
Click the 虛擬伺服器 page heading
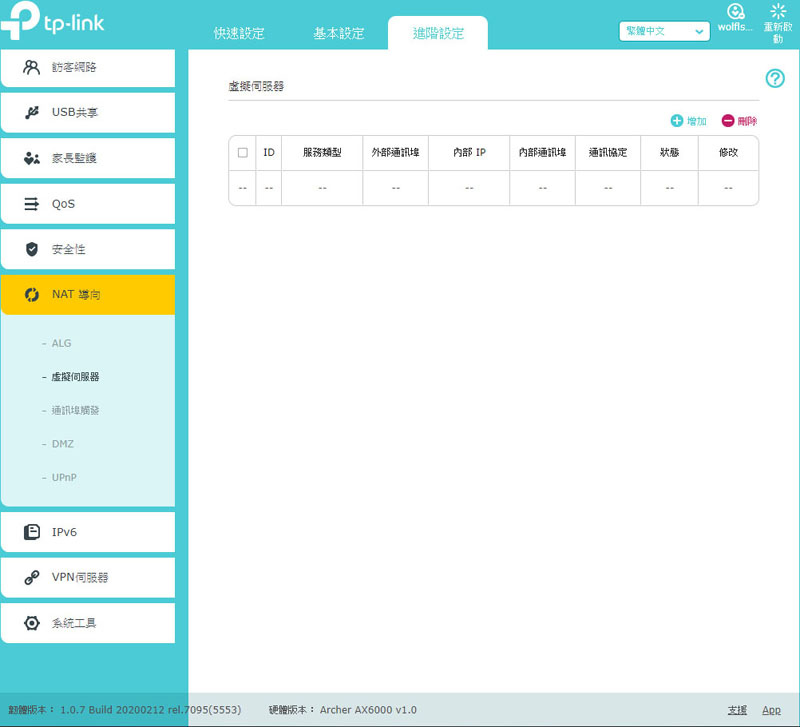pyautogui.click(x=256, y=86)
